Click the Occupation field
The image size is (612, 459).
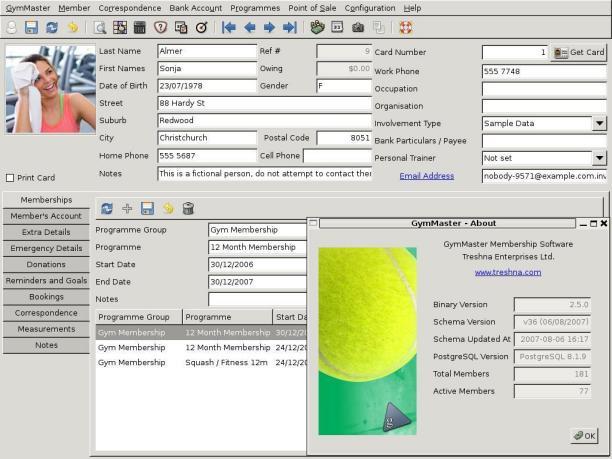[544, 89]
